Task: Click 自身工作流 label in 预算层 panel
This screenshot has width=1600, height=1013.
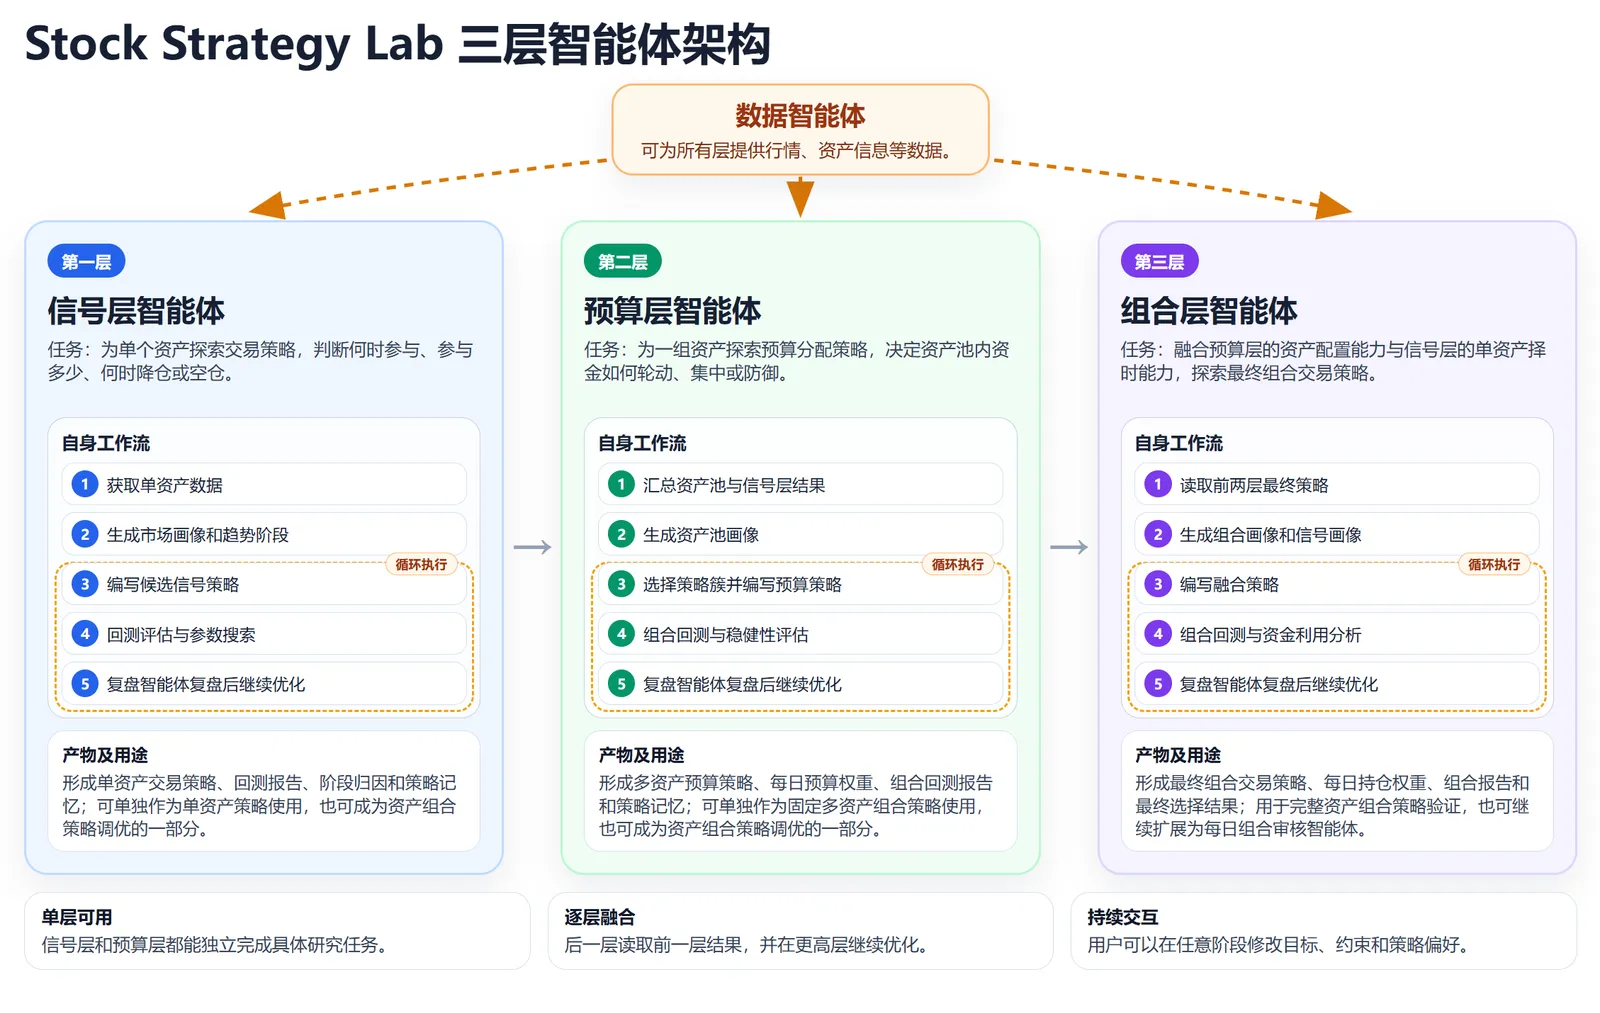Action: tap(642, 443)
